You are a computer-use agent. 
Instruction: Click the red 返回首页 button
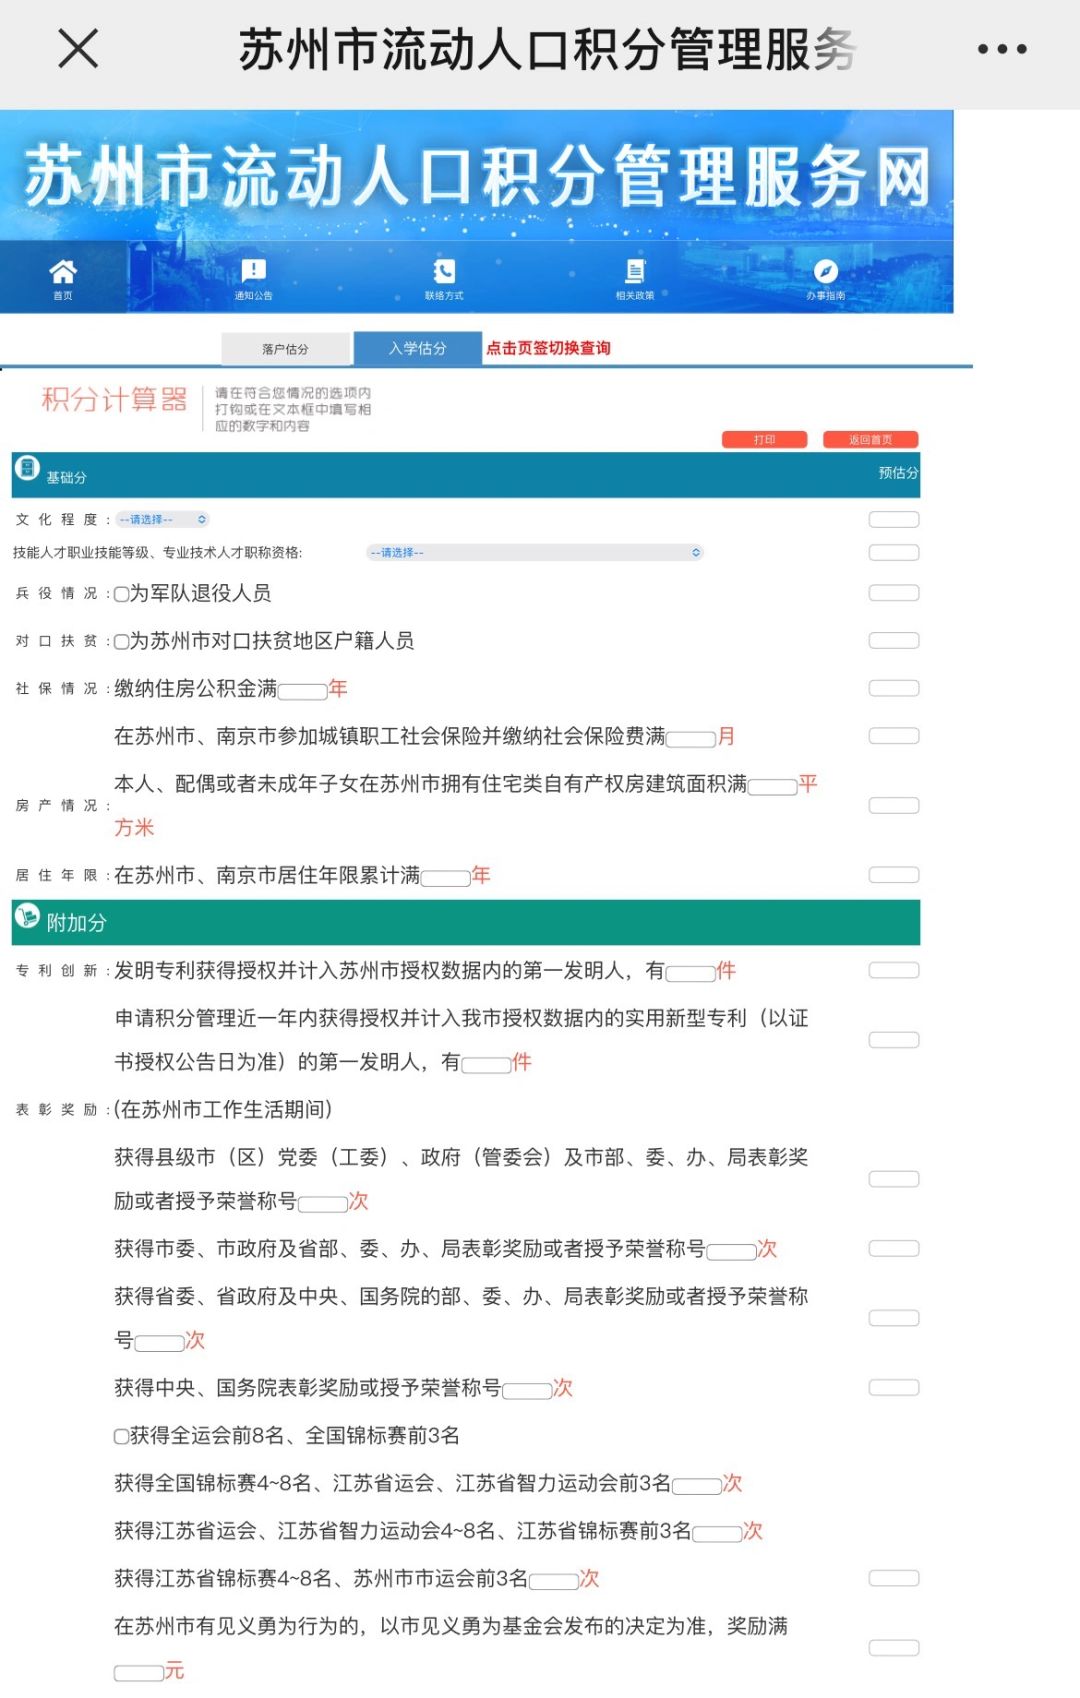pos(871,440)
